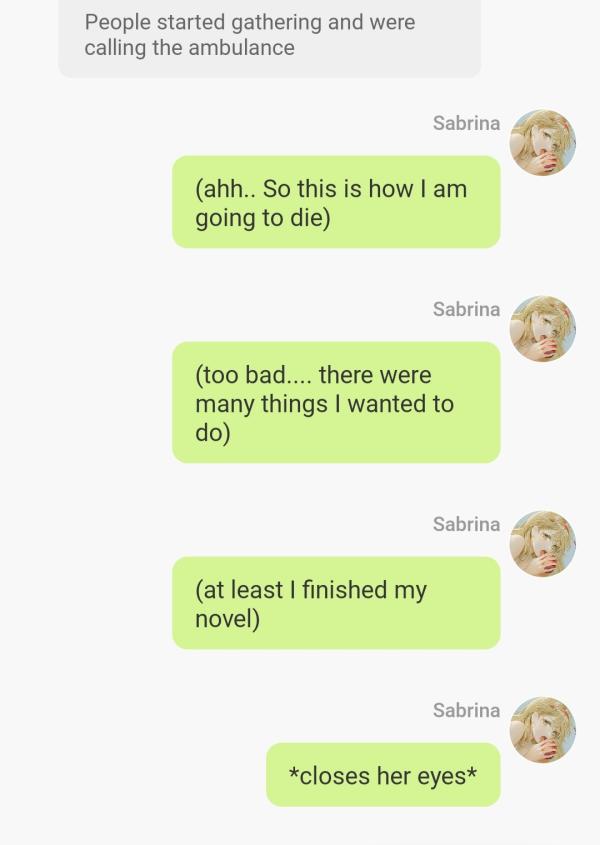Click the Sabrina name above the 'too bad' bubble
This screenshot has height=845, width=600.
coord(466,309)
